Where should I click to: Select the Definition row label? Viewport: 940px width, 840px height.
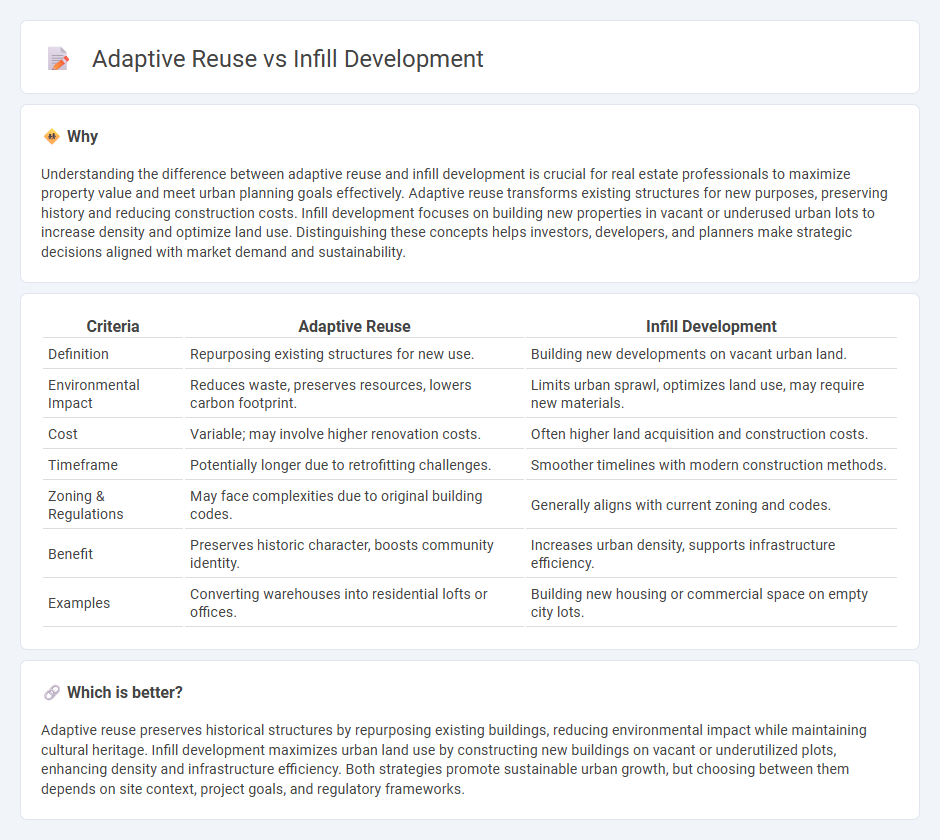coord(79,354)
